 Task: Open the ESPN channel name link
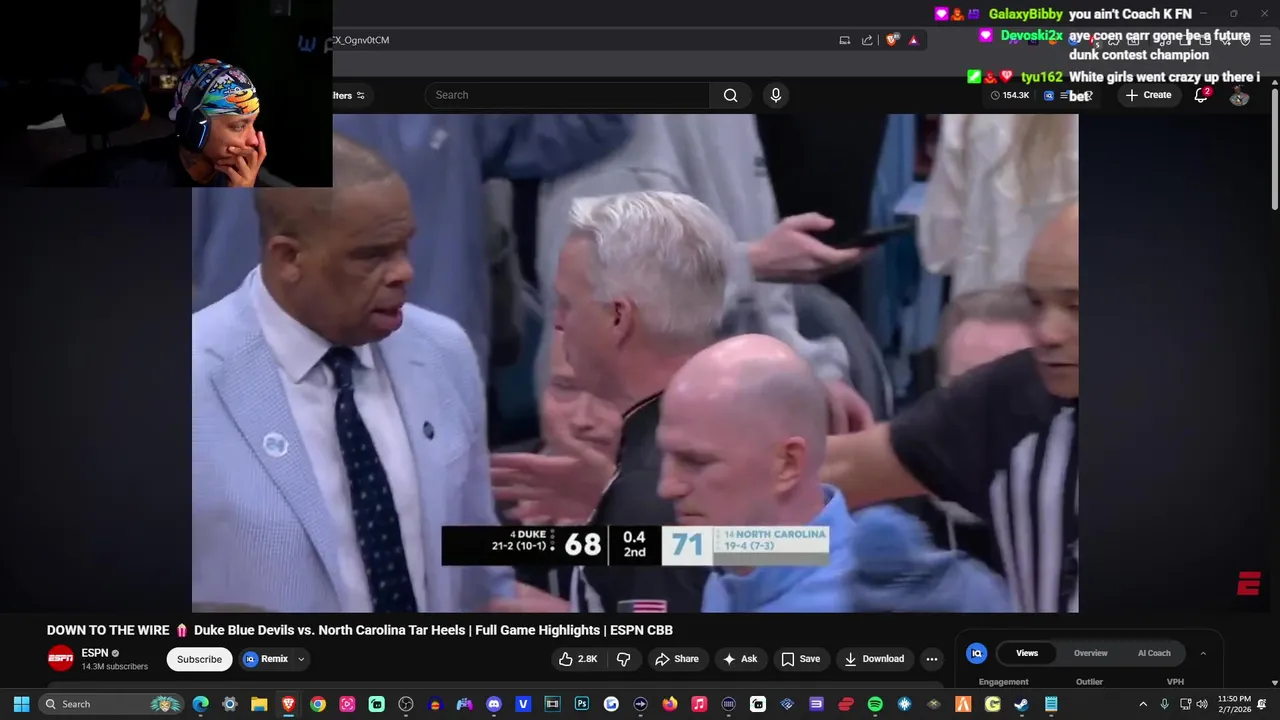pos(95,653)
